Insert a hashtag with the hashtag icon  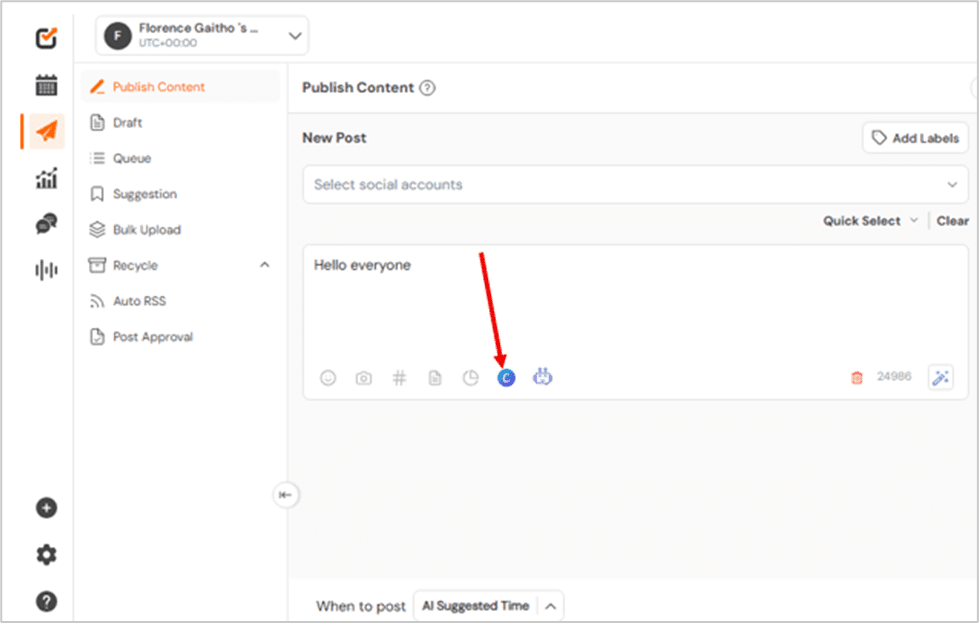[x=399, y=377]
